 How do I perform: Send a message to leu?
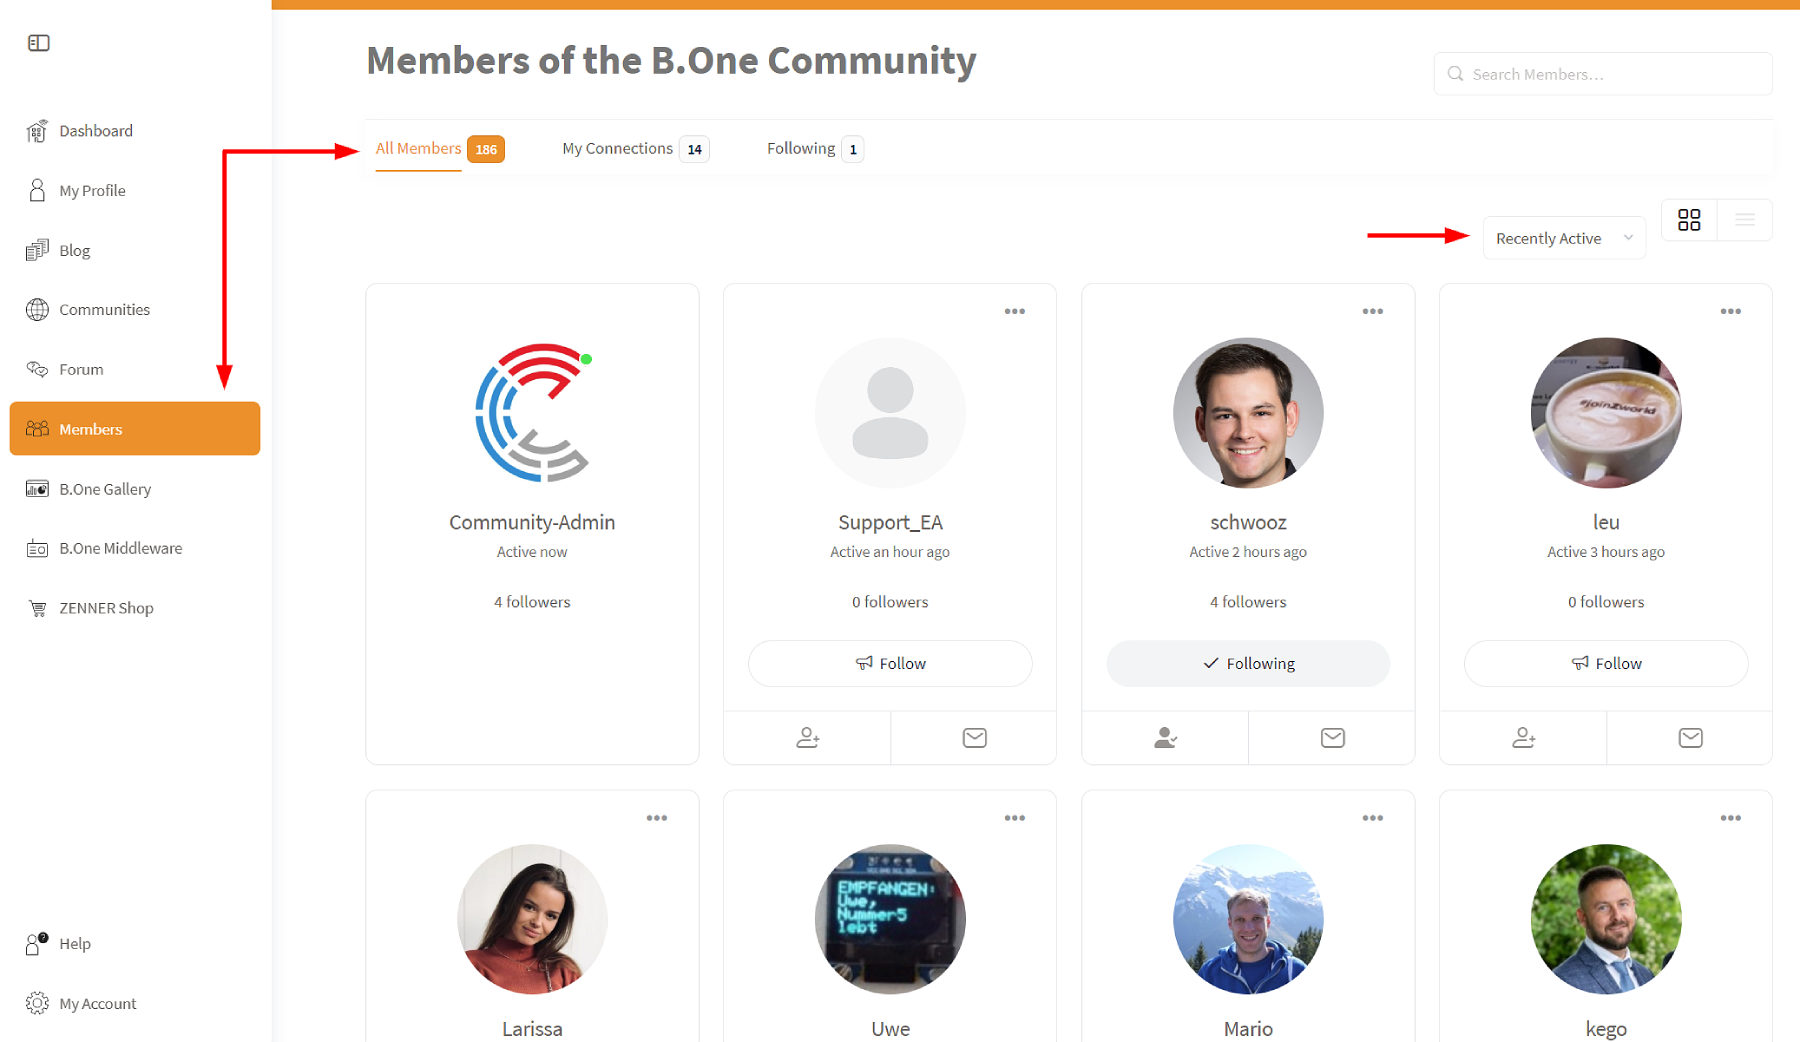[1690, 738]
